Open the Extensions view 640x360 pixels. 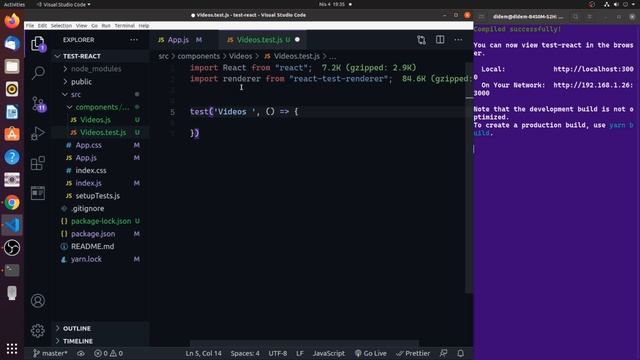pos(38,163)
